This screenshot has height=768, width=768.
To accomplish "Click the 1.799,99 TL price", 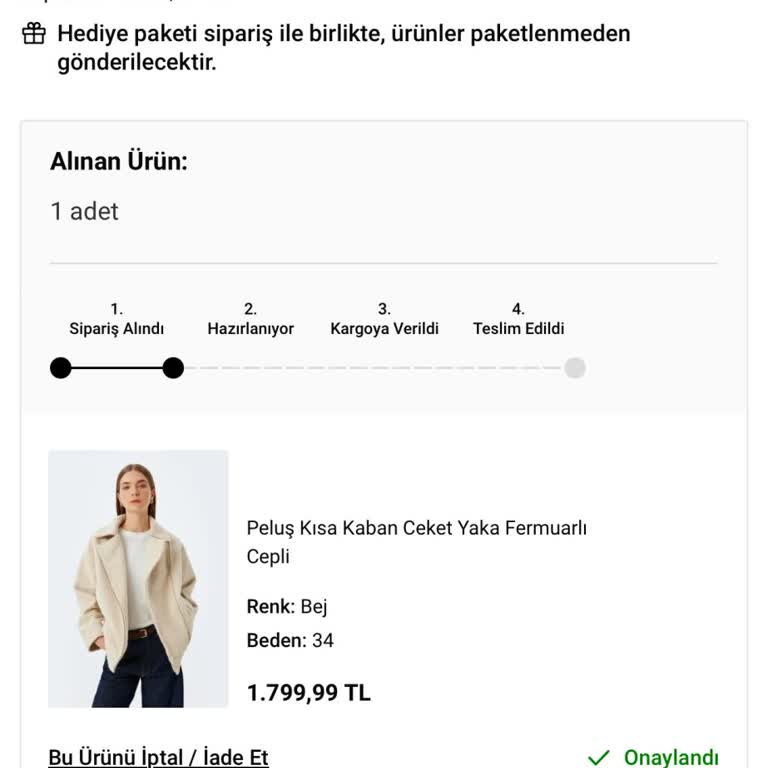I will 308,693.
